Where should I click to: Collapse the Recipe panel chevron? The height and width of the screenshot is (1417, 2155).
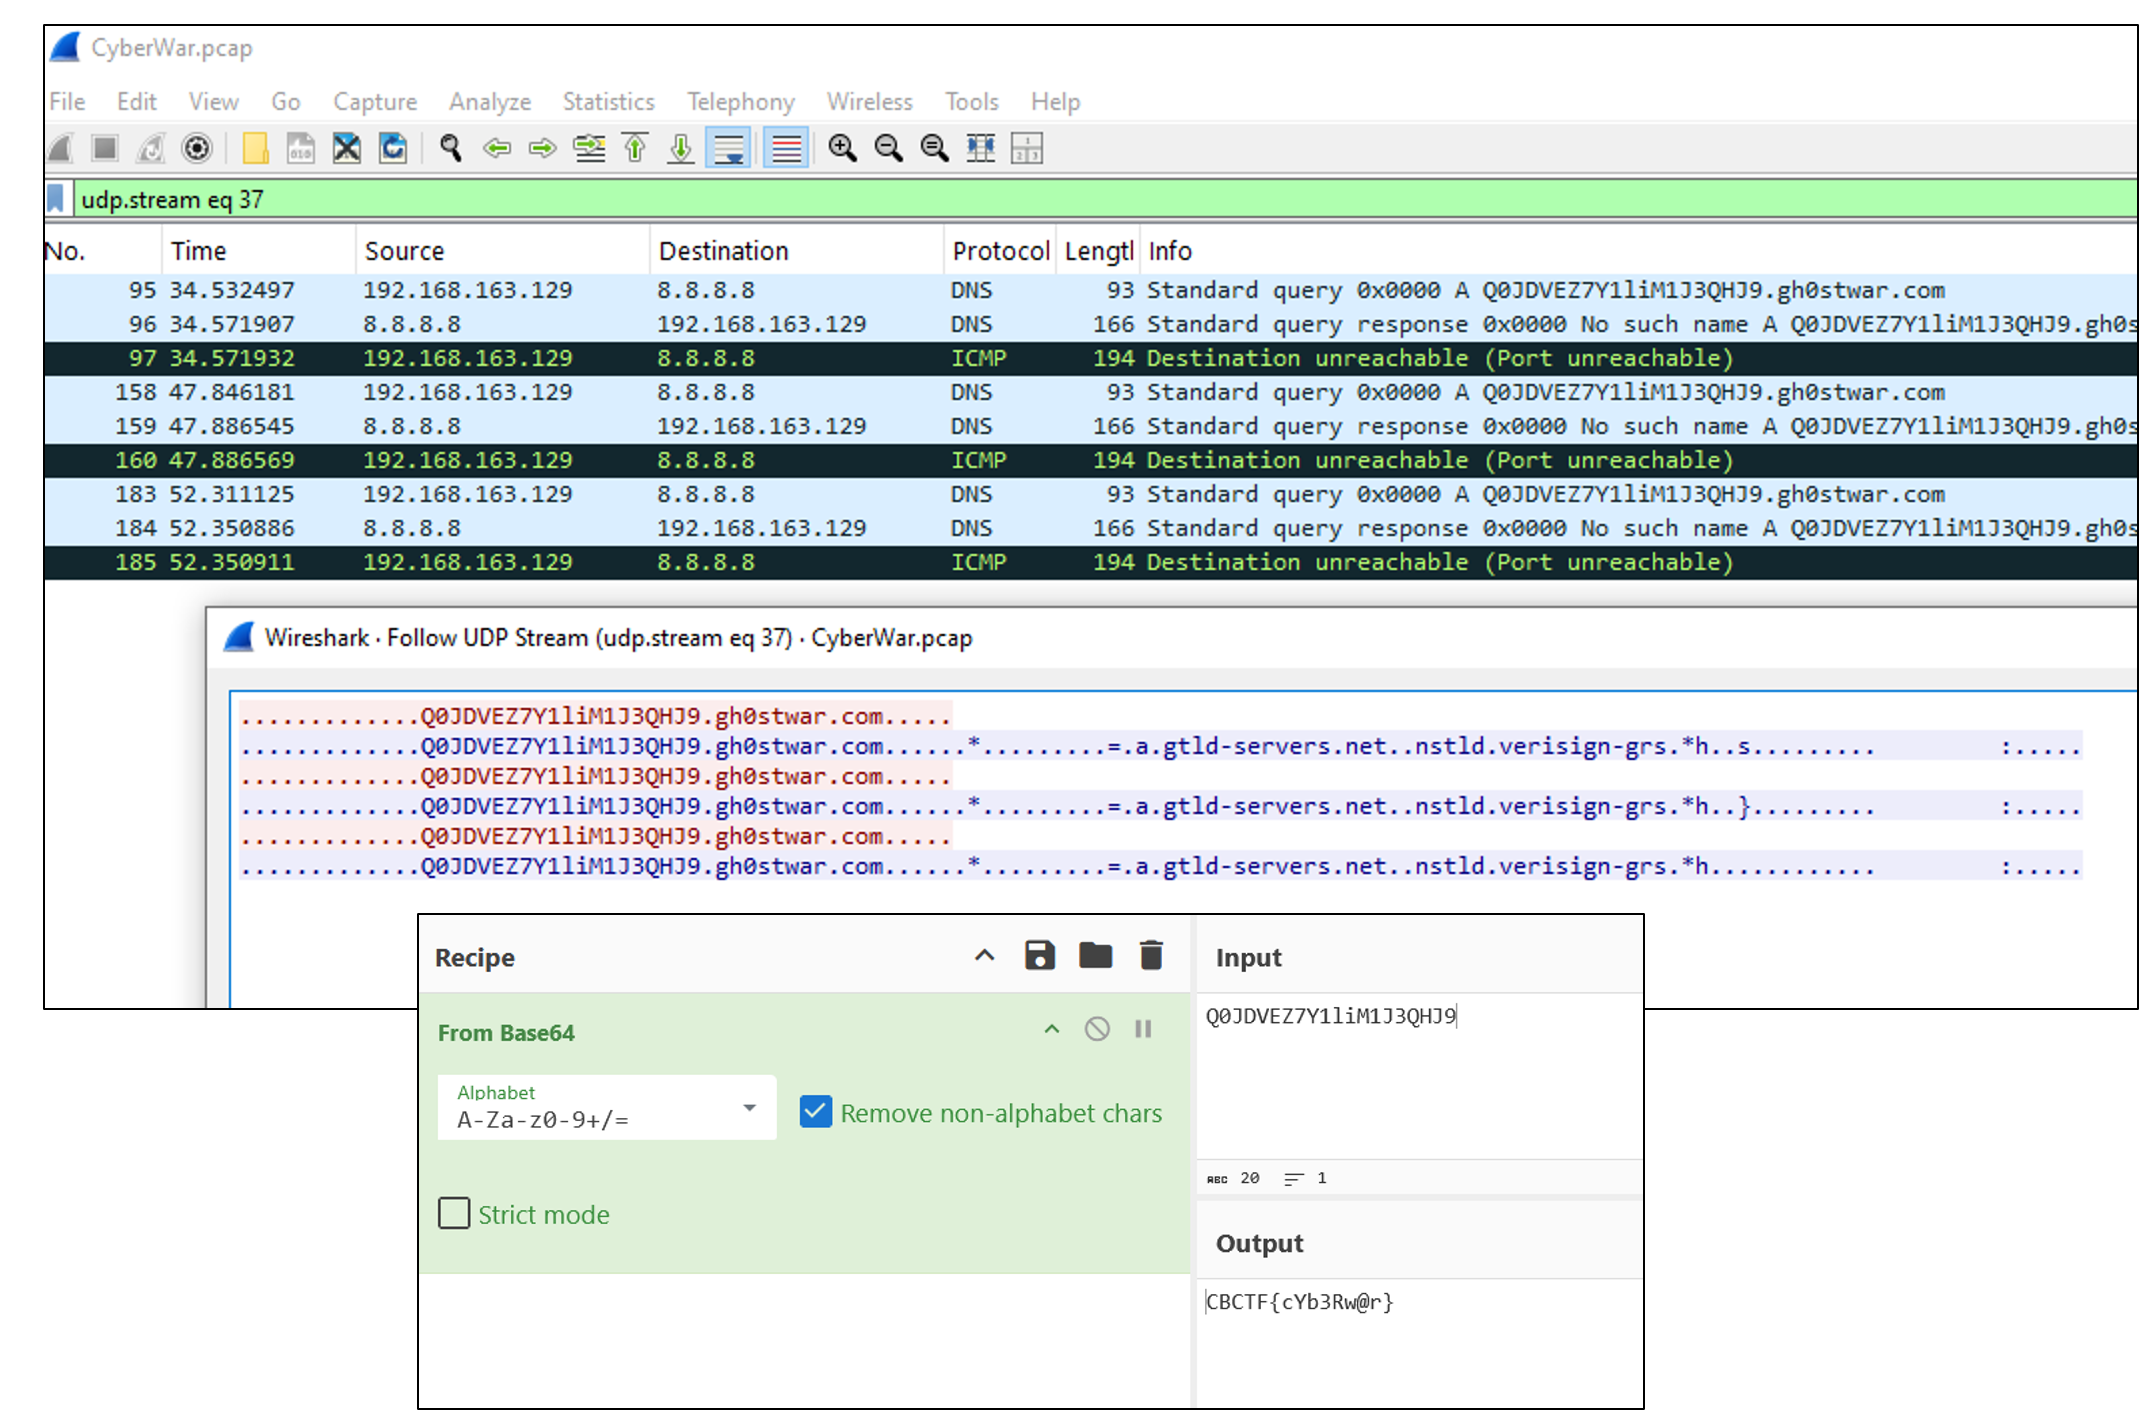pos(984,956)
